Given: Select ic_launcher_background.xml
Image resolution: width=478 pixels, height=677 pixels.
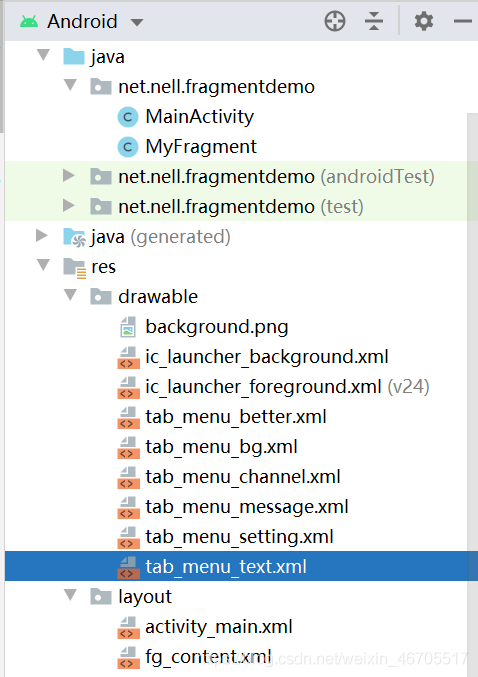Looking at the screenshot, I should click(x=267, y=357).
